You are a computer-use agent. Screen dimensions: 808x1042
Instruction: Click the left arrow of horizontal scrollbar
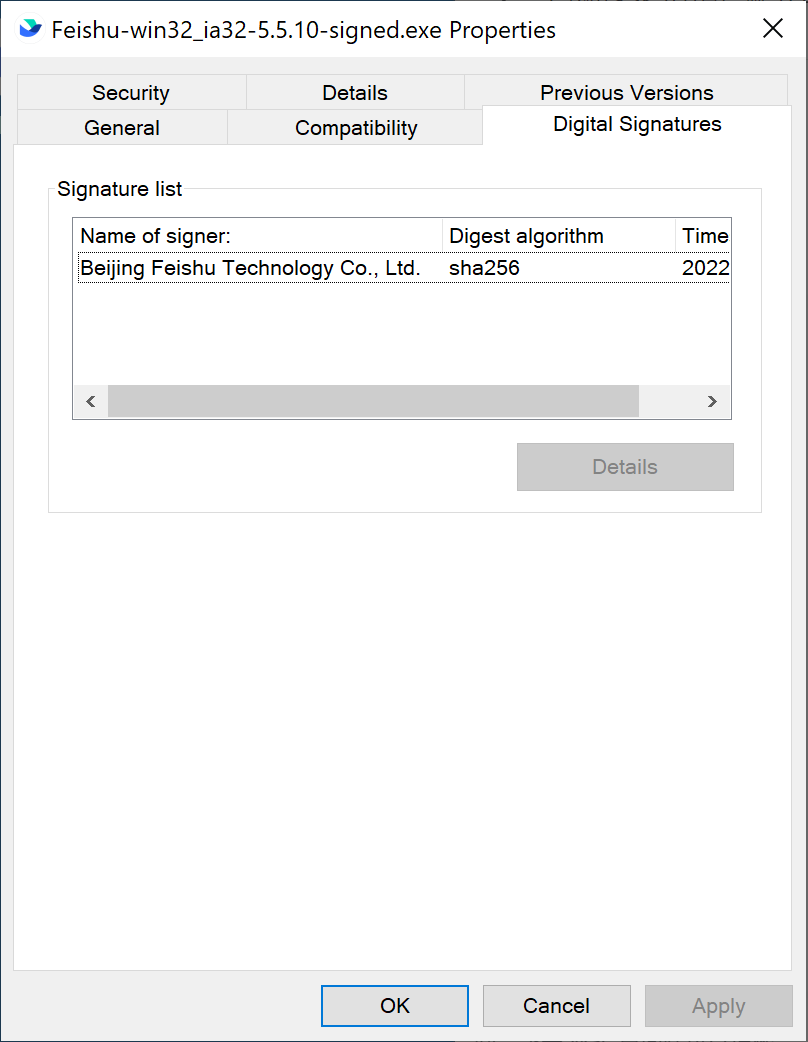click(x=90, y=402)
